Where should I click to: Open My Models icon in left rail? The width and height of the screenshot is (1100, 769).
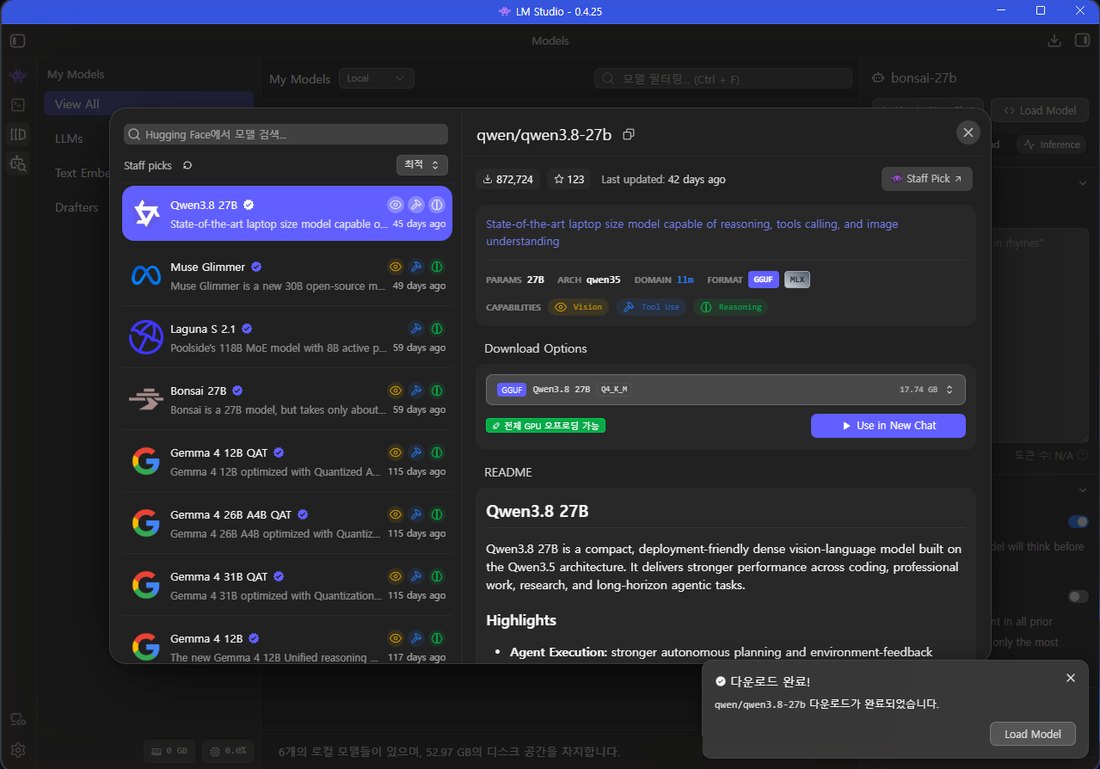(x=18, y=134)
